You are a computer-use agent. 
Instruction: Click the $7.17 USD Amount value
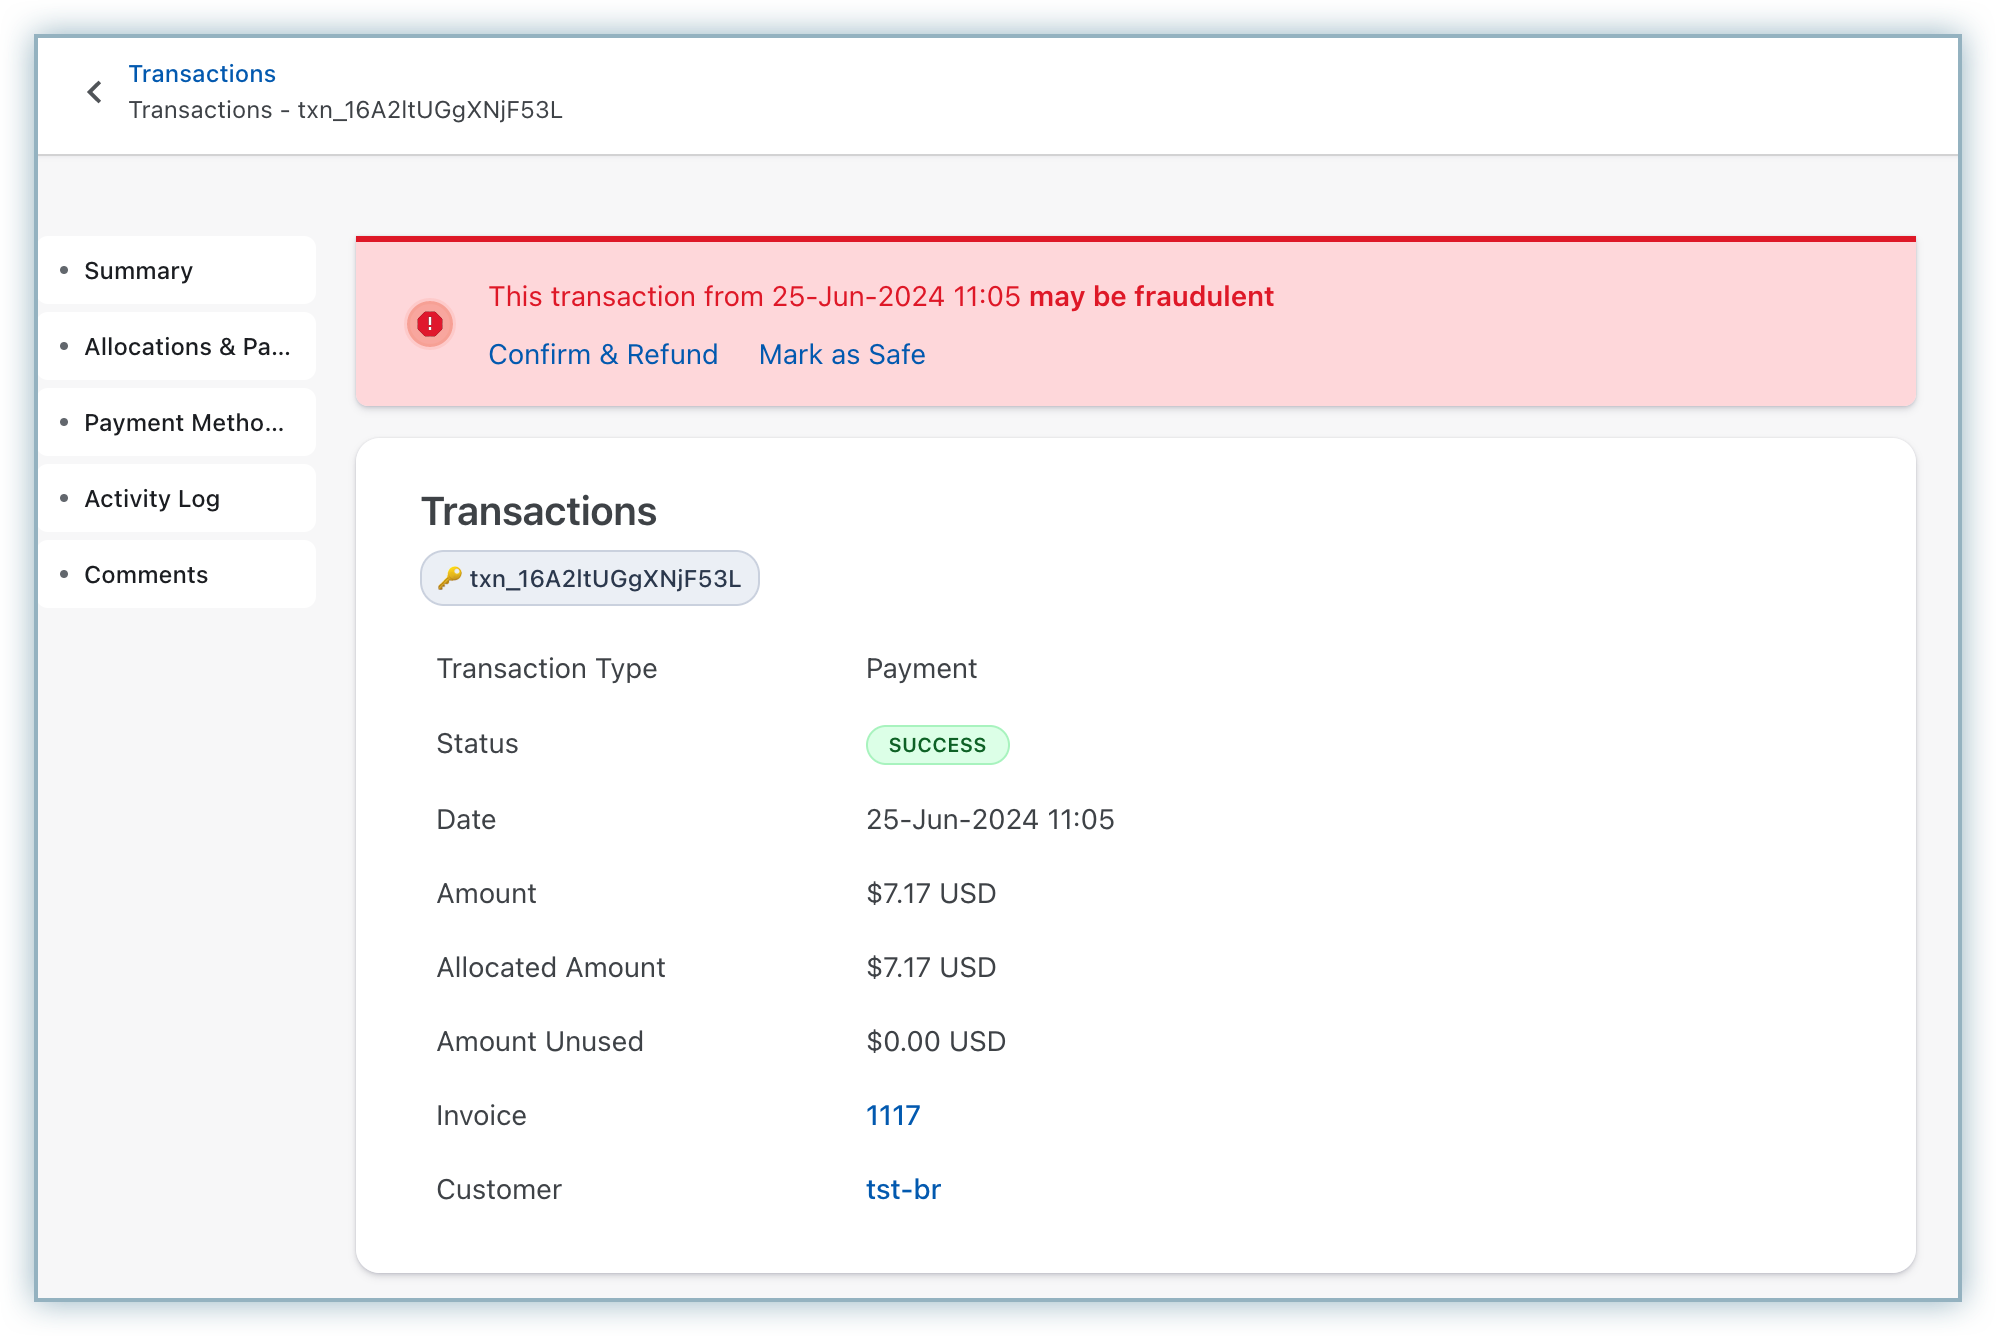tap(930, 893)
